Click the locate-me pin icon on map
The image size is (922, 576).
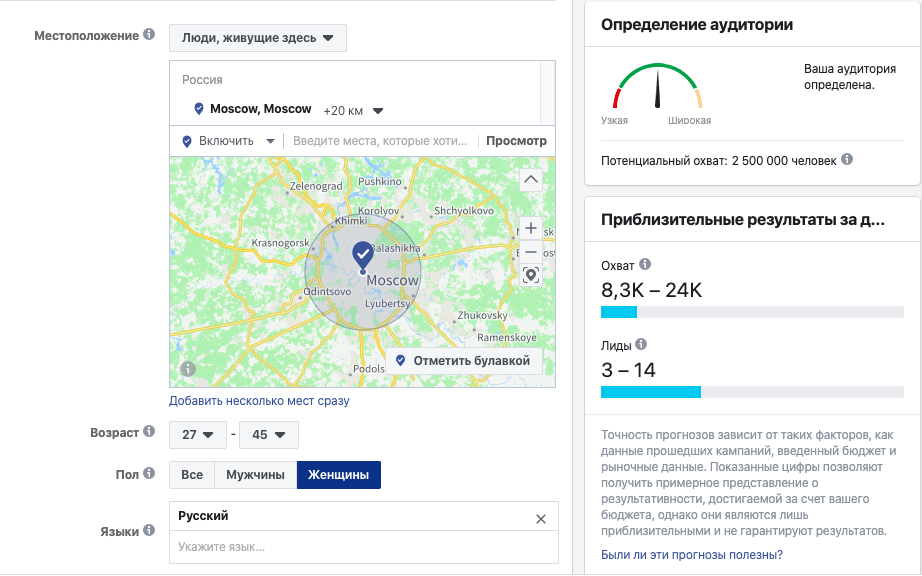click(531, 275)
